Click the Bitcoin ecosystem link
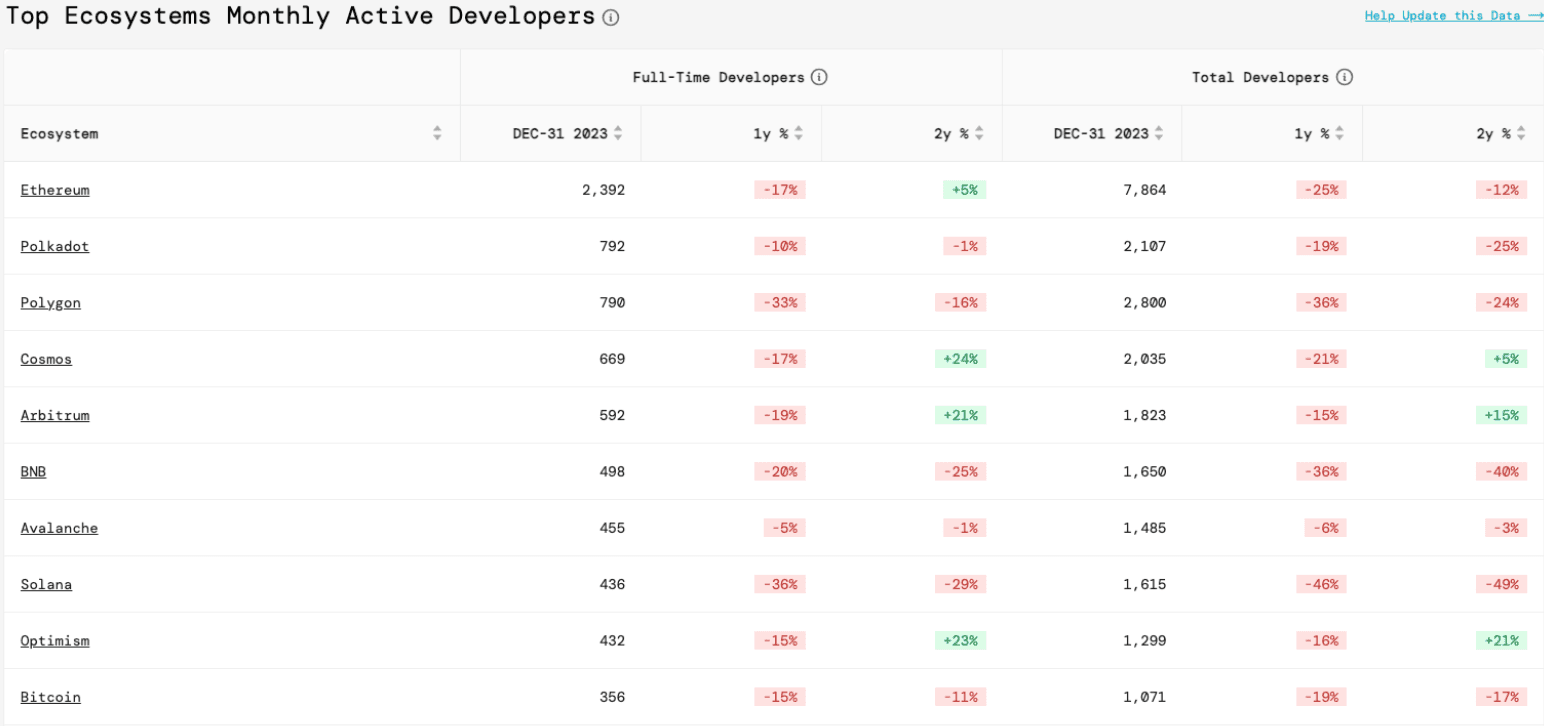 click(x=50, y=697)
